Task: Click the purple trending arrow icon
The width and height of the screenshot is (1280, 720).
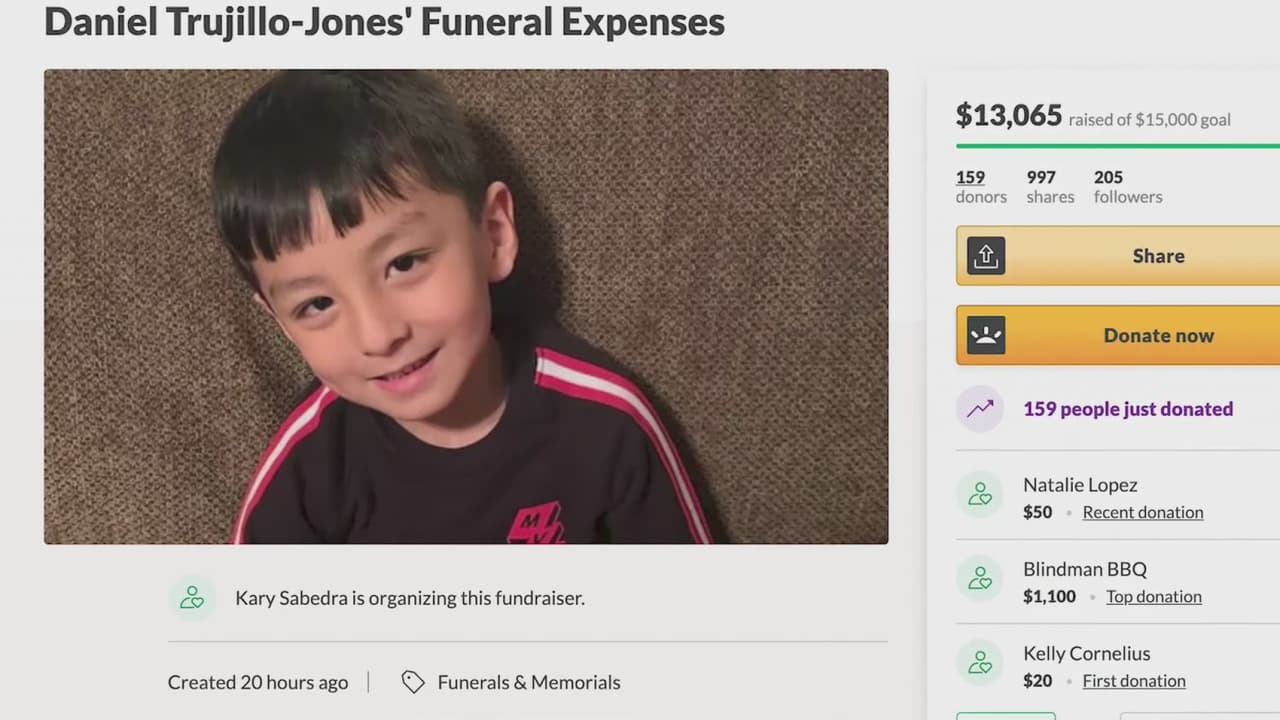Action: [x=980, y=408]
